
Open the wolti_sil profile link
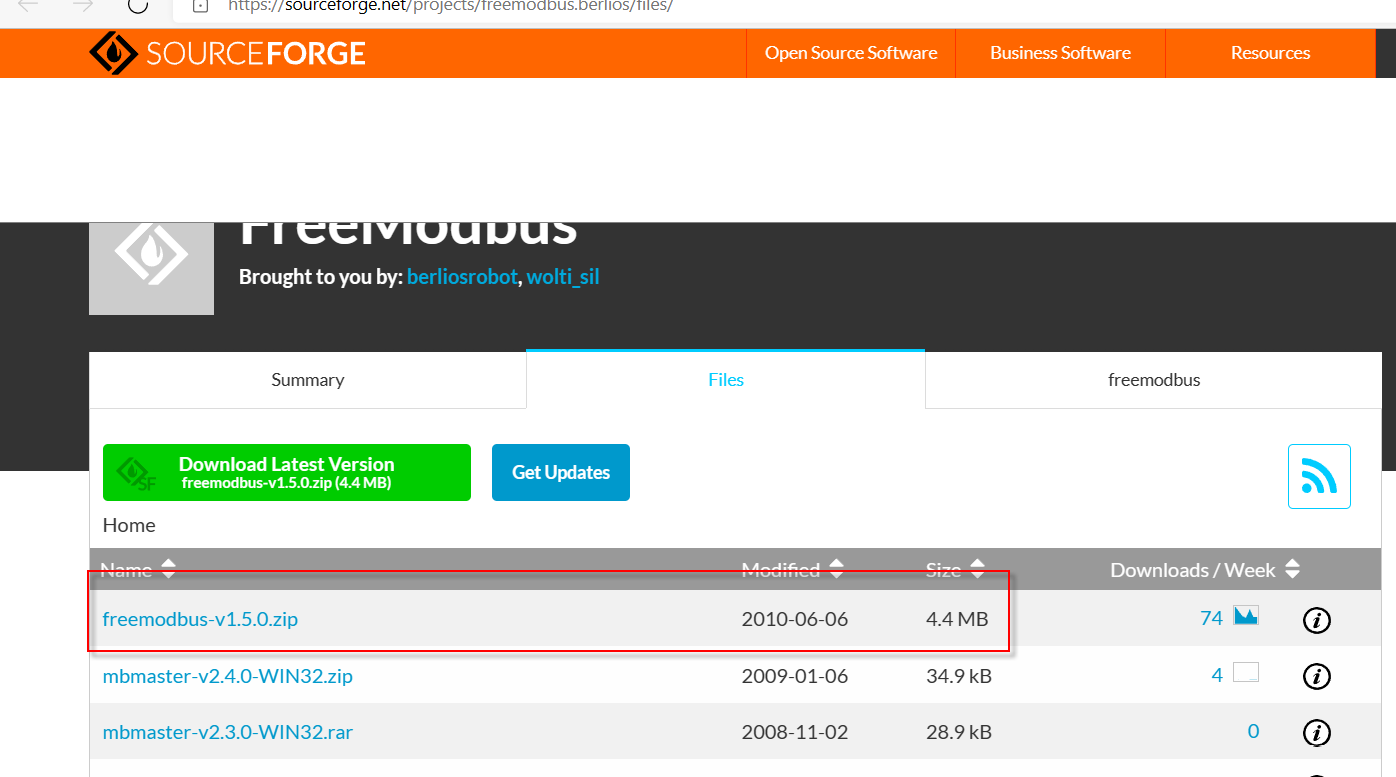(563, 277)
